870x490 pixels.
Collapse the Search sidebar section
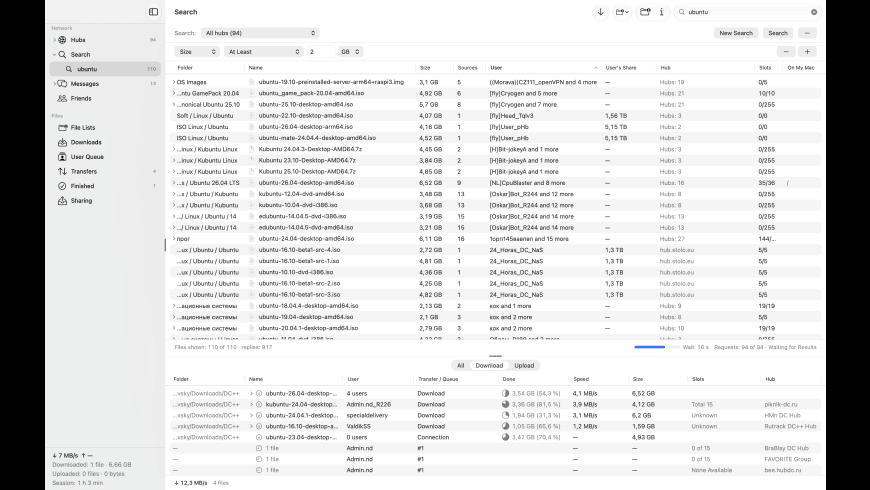click(x=54, y=54)
